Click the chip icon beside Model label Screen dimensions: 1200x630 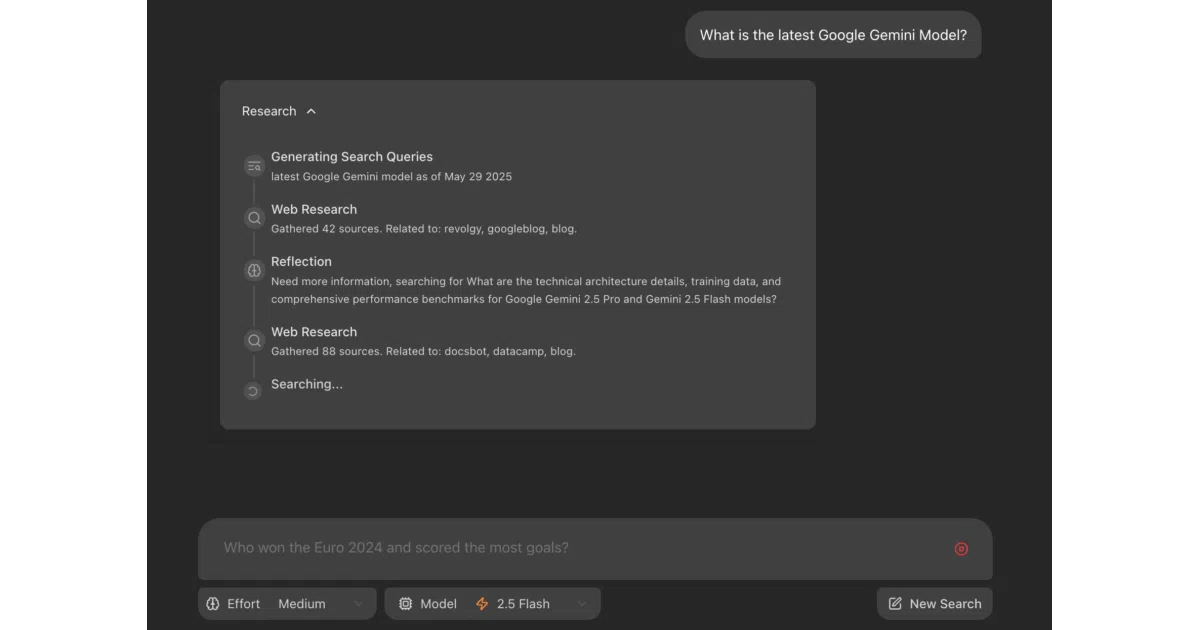pyautogui.click(x=405, y=604)
